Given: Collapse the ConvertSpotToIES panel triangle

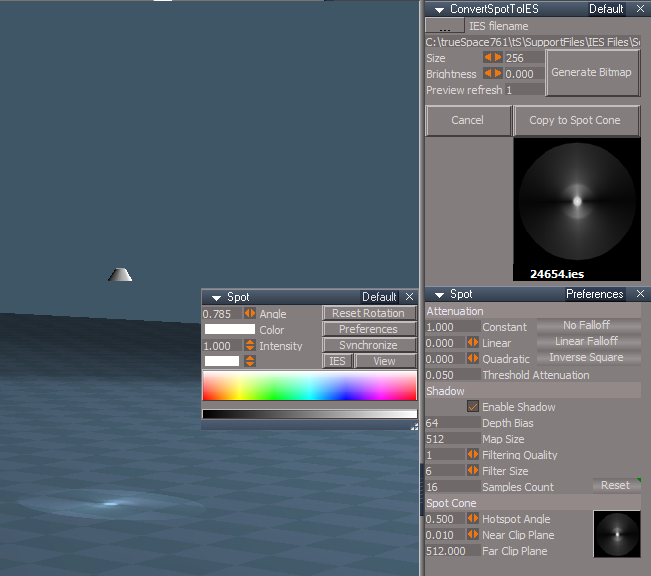Looking at the screenshot, I should (439, 9).
